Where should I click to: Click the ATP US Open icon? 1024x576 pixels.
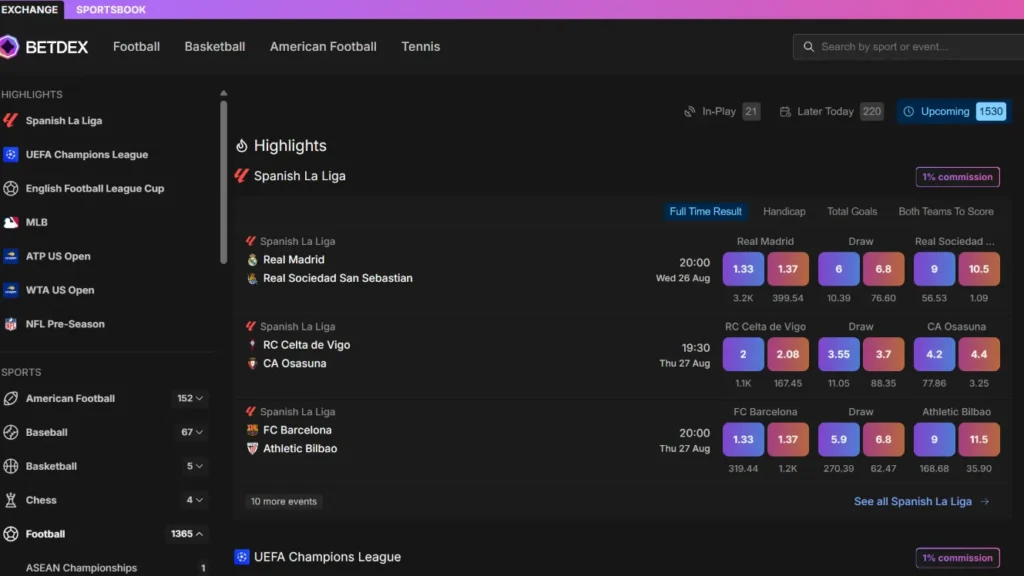click(10, 256)
